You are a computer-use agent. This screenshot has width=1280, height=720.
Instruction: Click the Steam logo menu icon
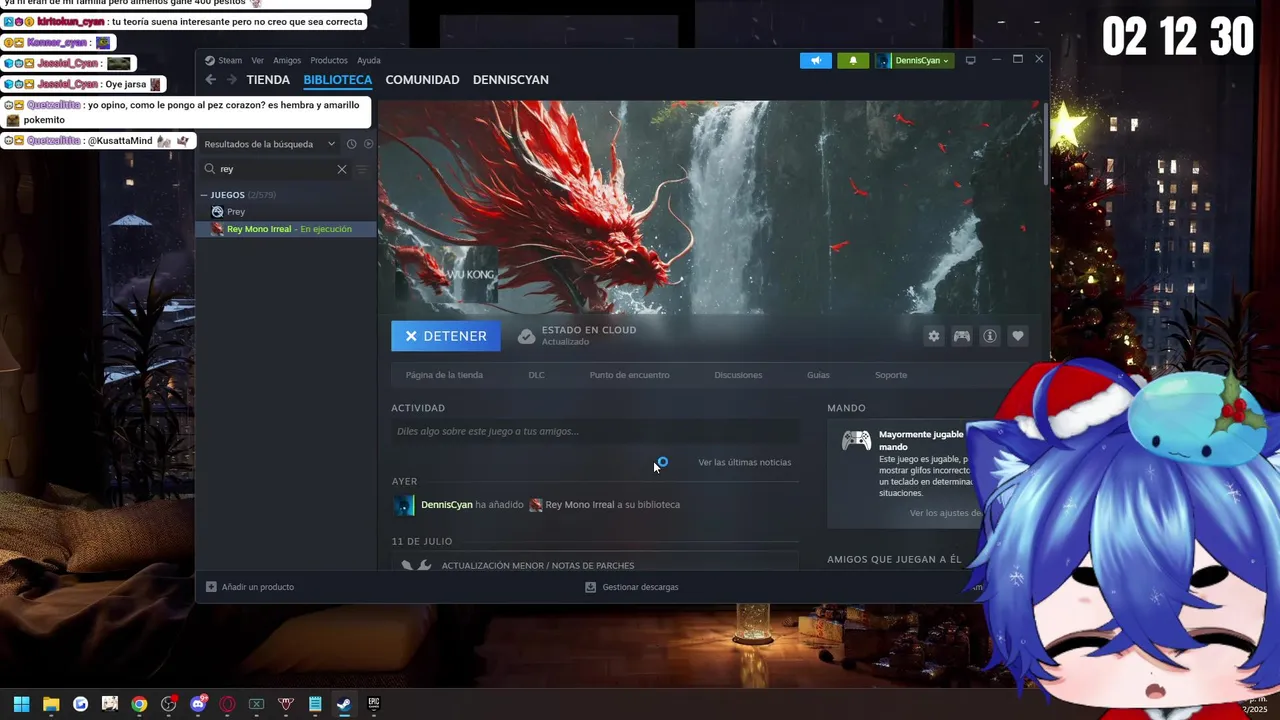(210, 60)
